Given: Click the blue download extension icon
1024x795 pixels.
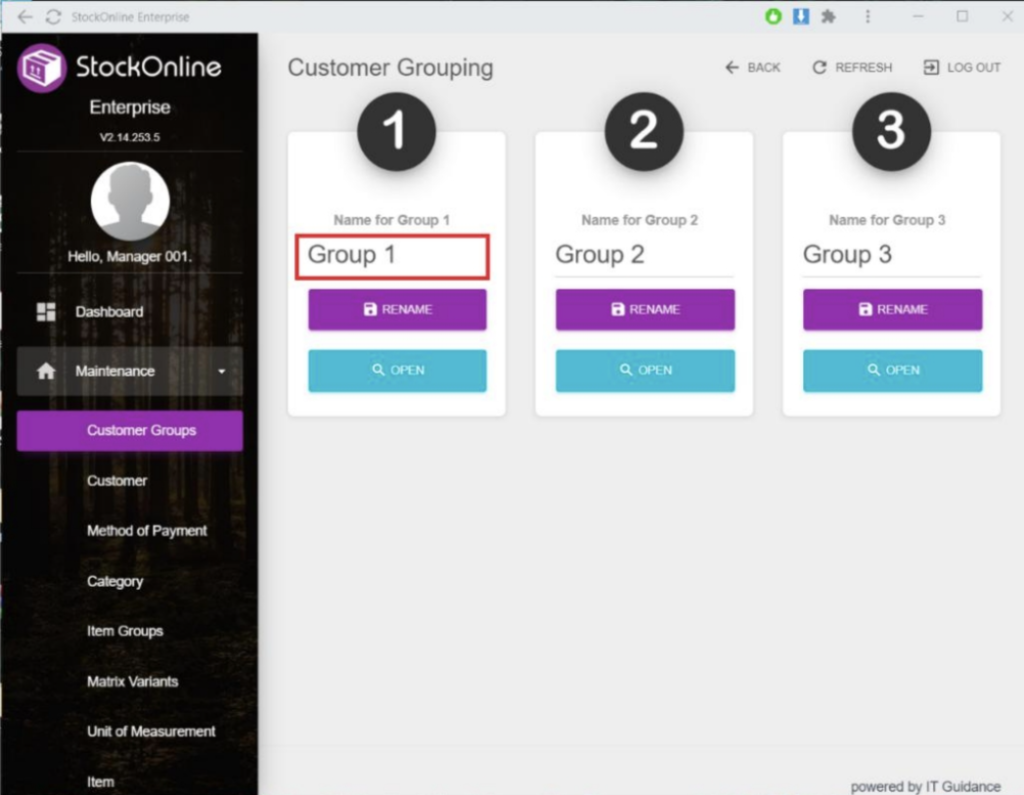Looking at the screenshot, I should [x=800, y=17].
